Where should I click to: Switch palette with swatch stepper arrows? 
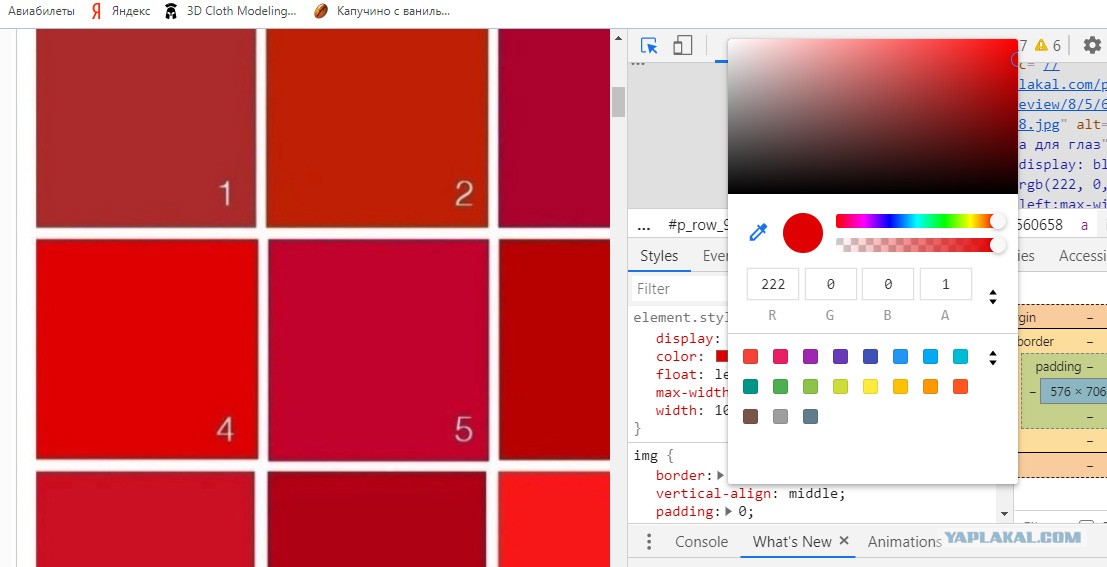[993, 357]
